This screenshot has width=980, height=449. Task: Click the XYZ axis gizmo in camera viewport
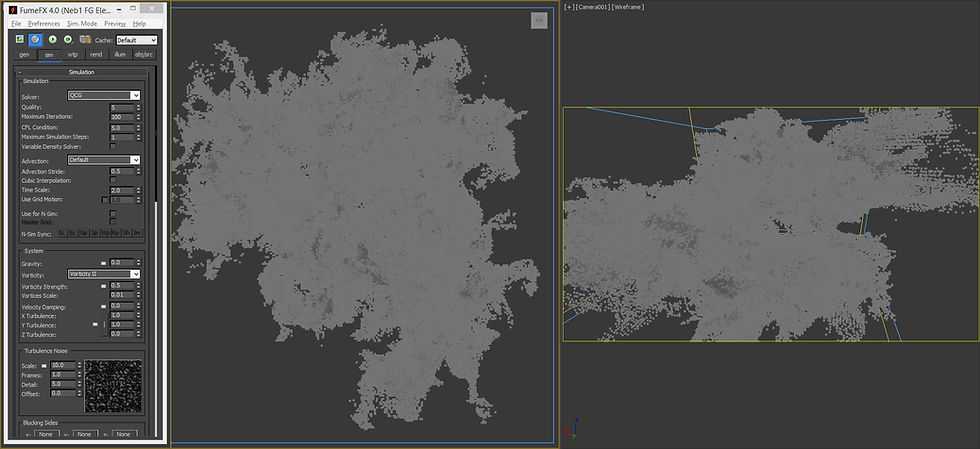click(x=571, y=428)
